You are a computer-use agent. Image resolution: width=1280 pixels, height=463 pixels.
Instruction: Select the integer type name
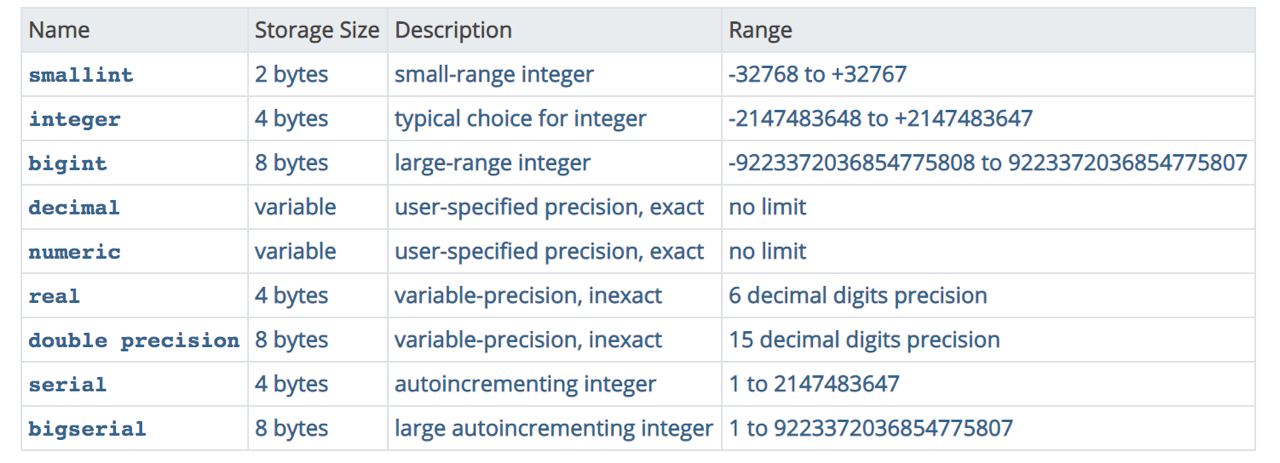(x=75, y=119)
